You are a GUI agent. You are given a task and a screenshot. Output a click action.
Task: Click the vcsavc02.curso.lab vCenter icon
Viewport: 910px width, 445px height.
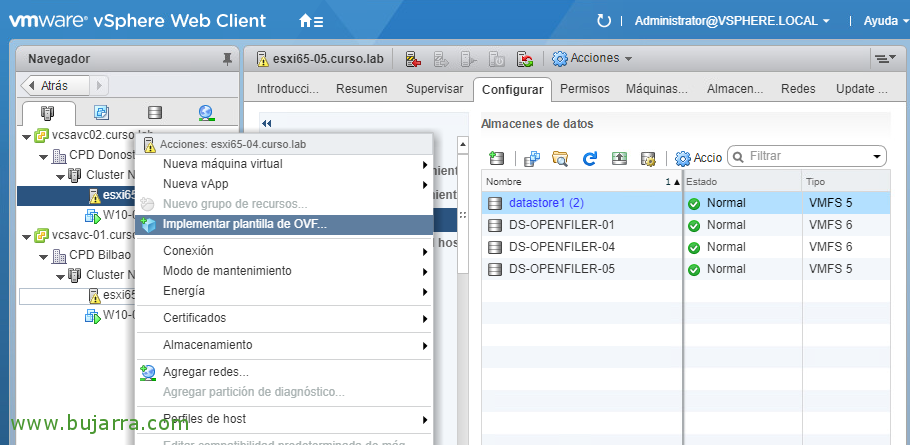coord(41,136)
